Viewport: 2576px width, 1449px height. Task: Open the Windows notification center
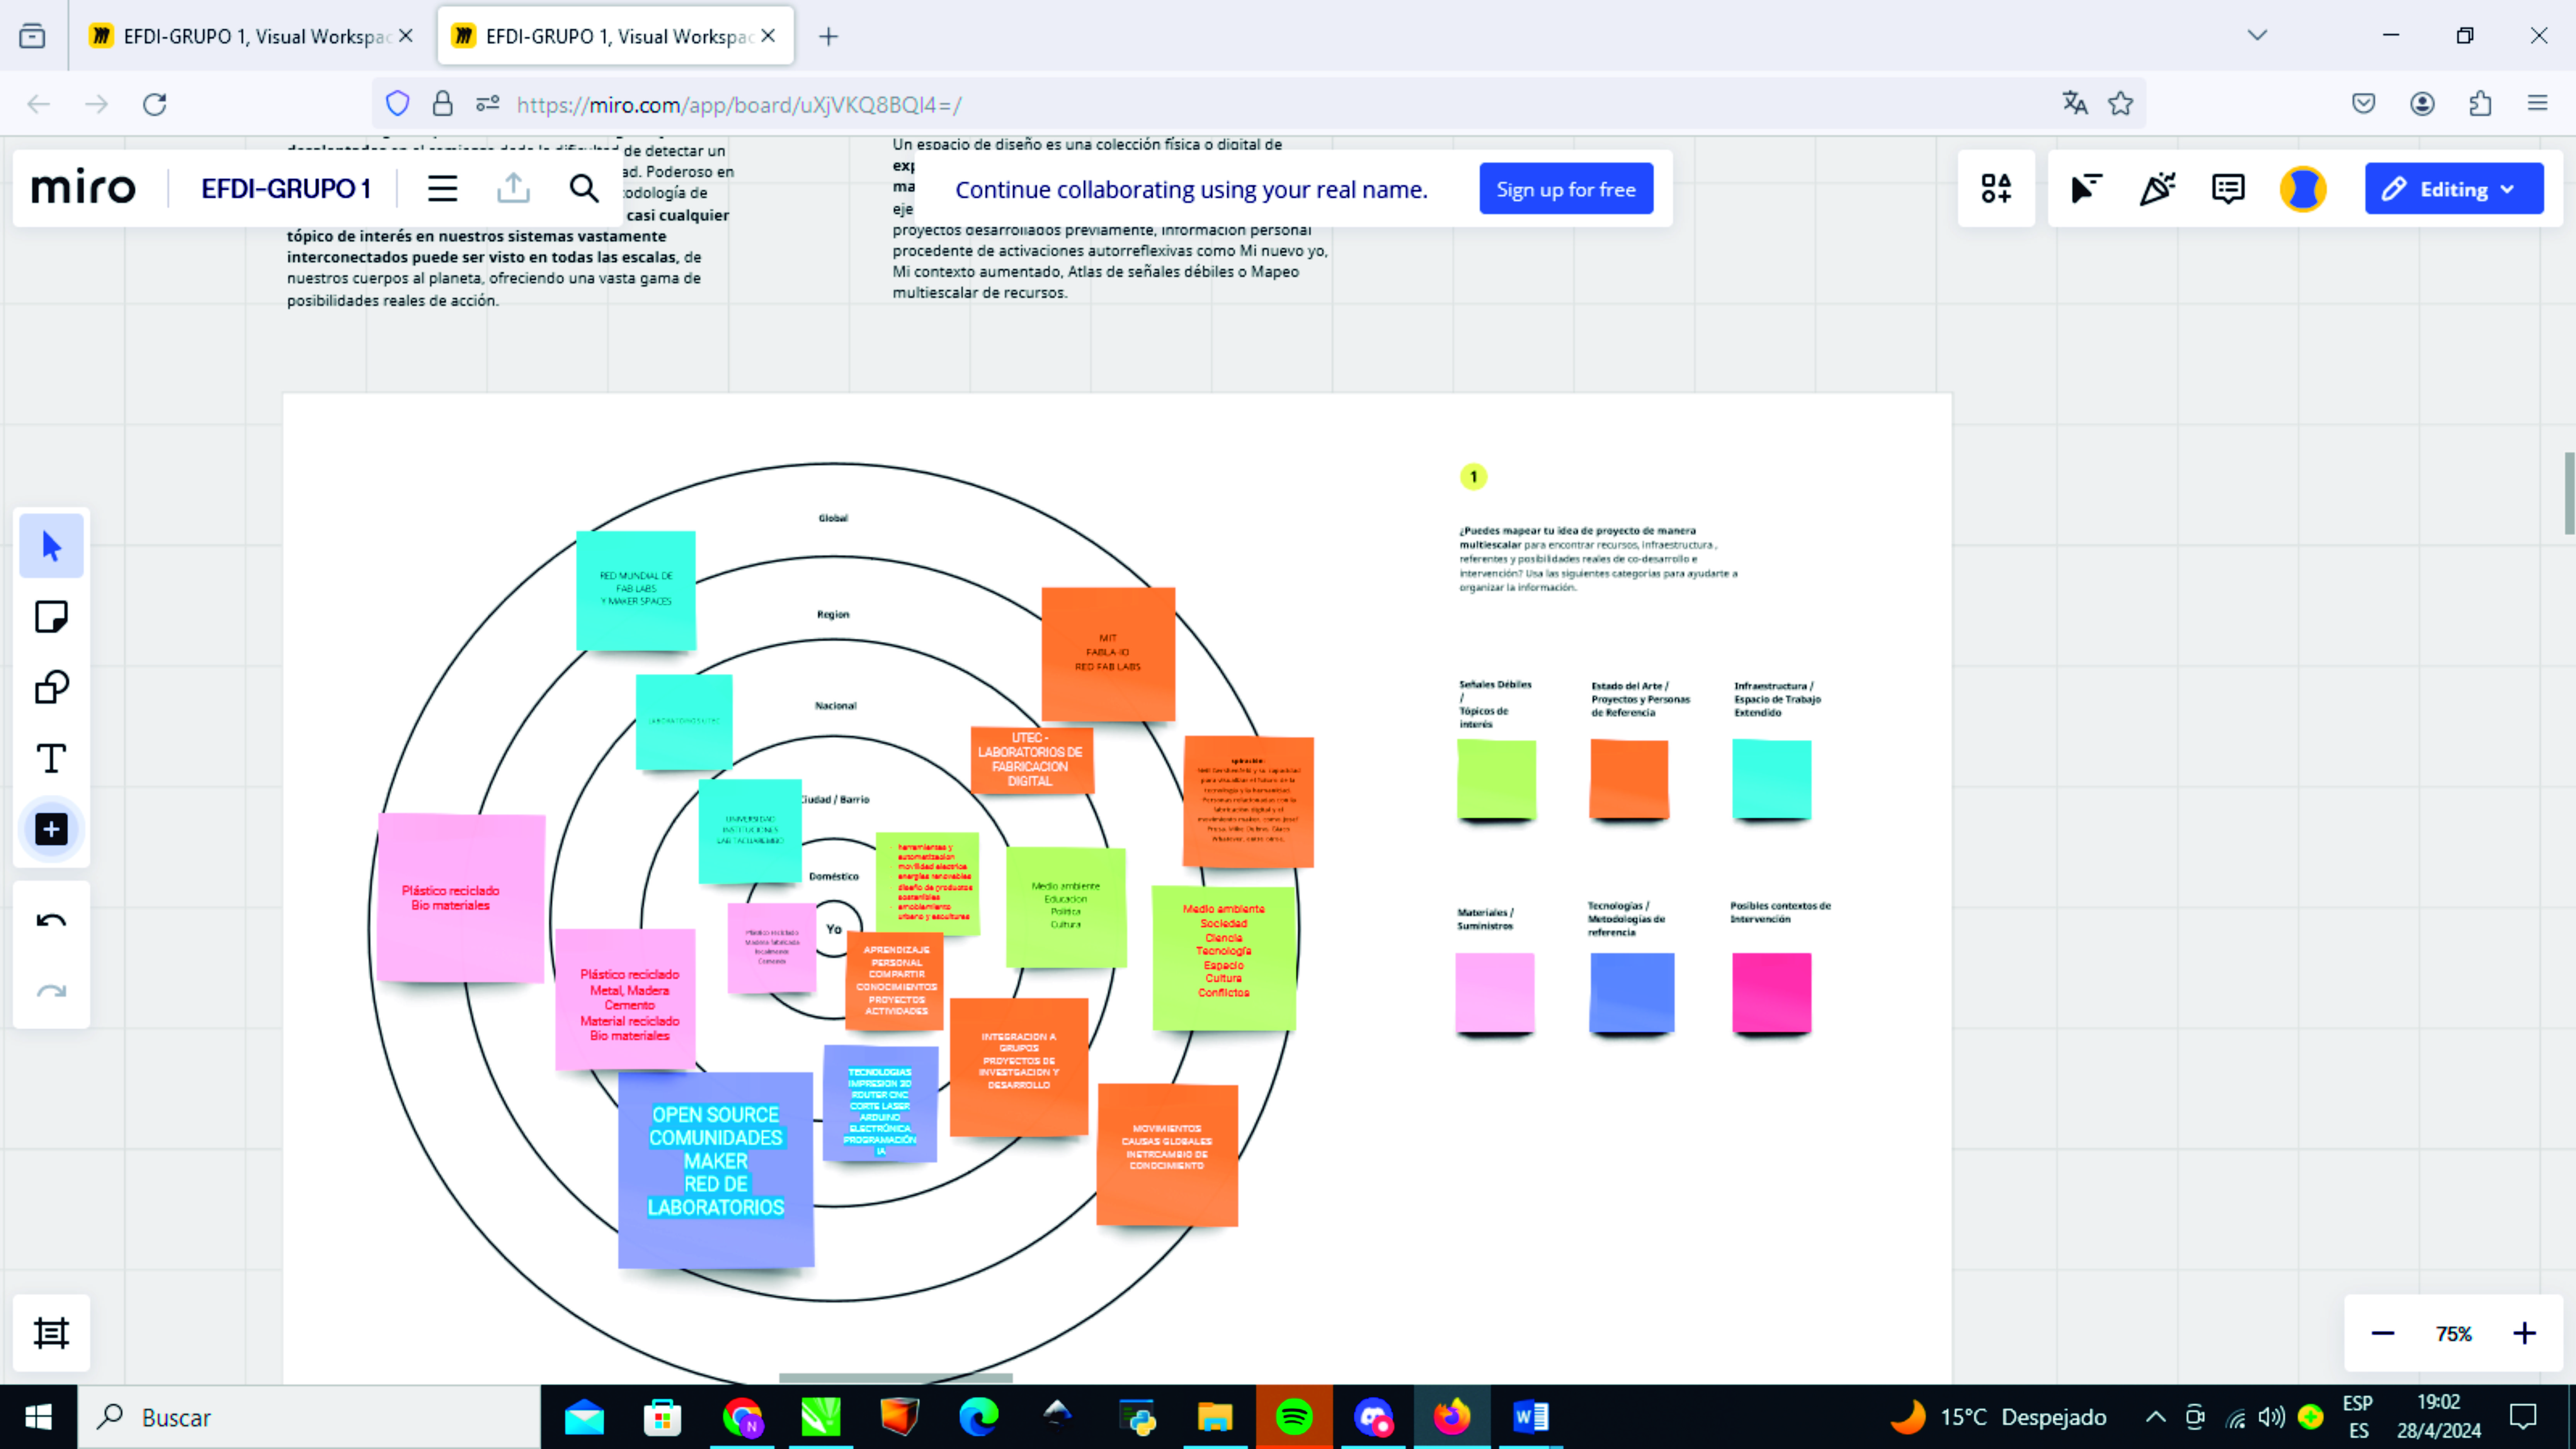2523,1417
